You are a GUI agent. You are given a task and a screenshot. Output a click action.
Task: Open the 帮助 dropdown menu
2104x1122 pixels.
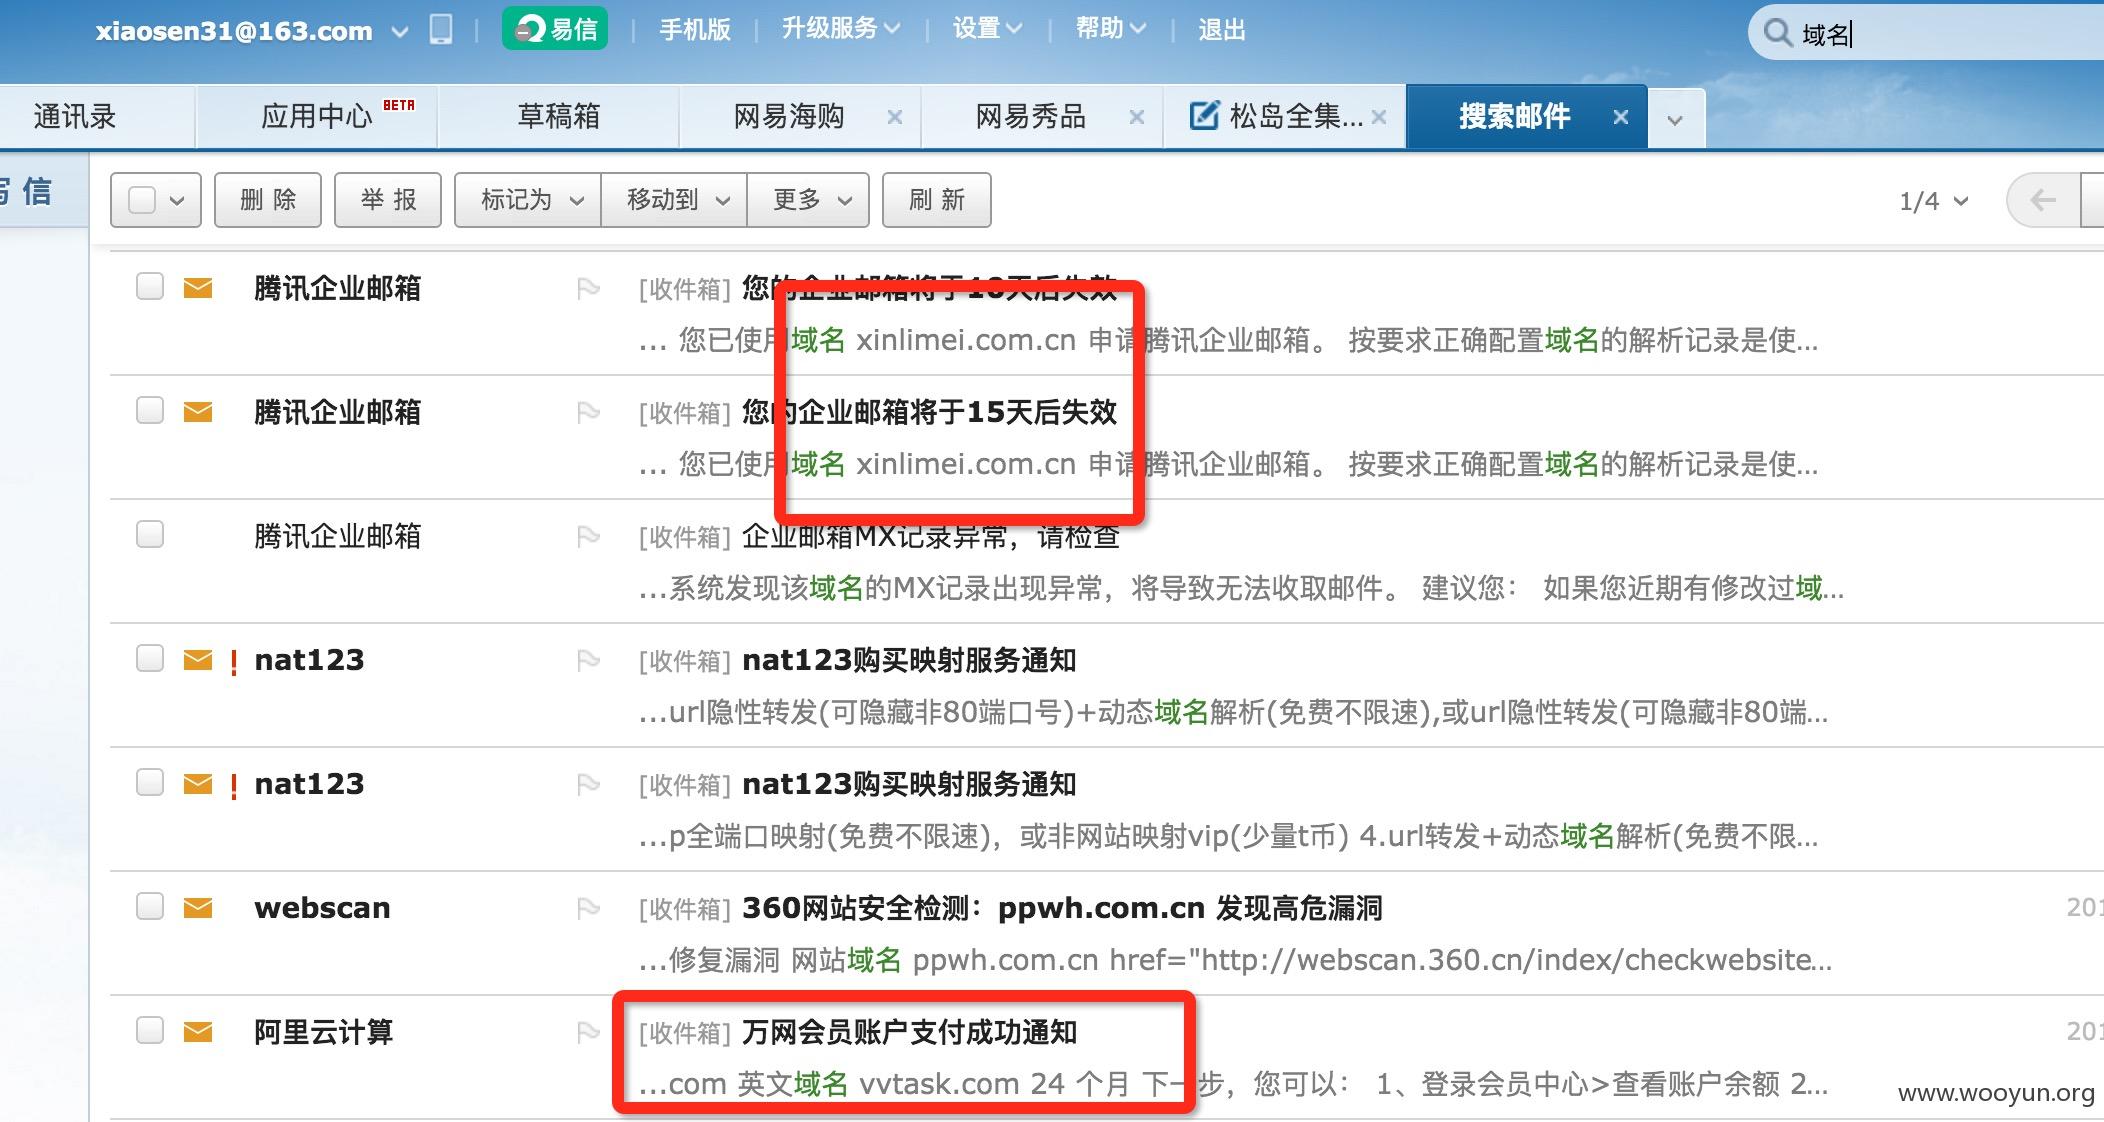[x=1111, y=29]
